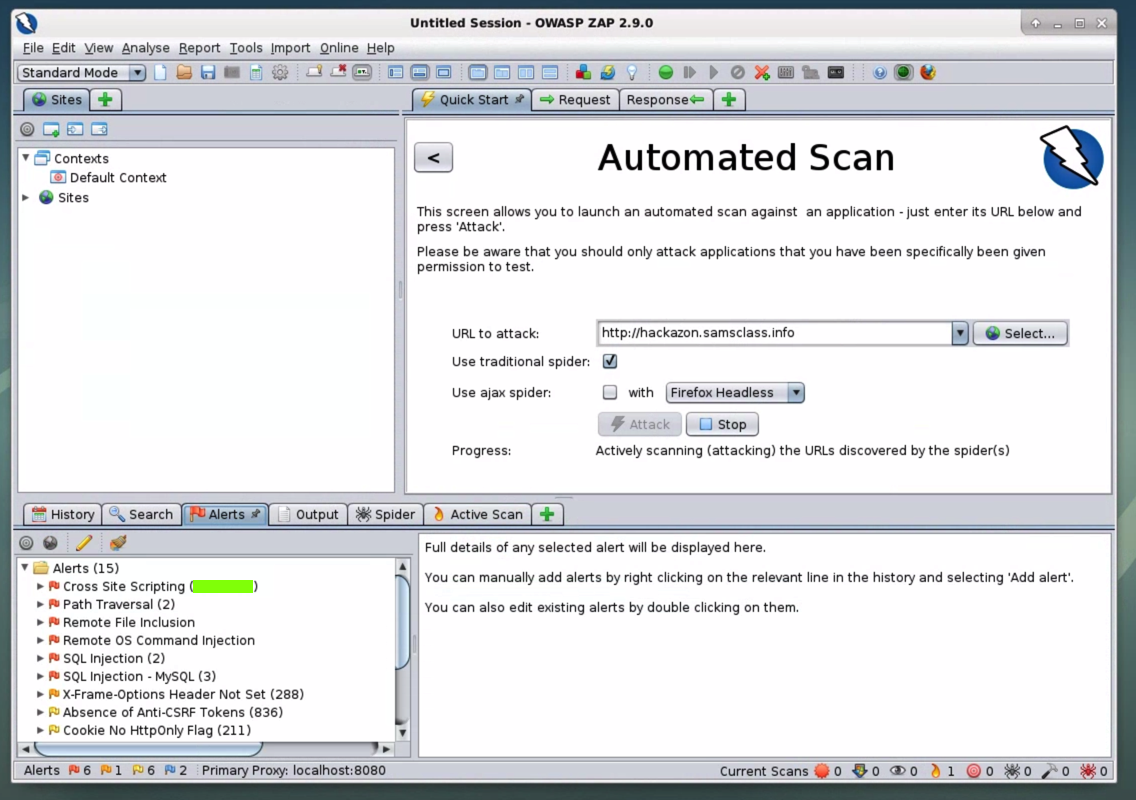Click the URL to attack input field
This screenshot has height=800, width=1136.
click(x=773, y=333)
